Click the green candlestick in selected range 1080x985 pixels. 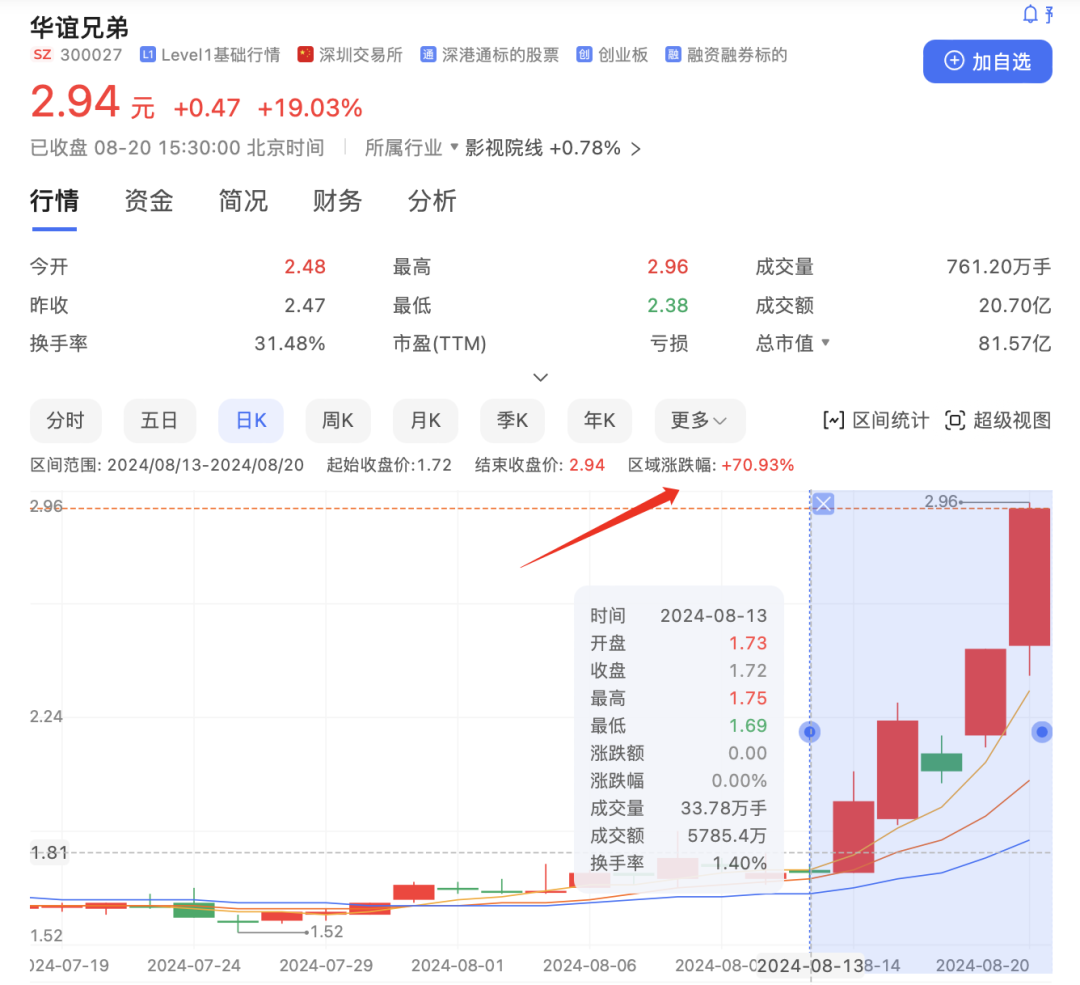941,762
